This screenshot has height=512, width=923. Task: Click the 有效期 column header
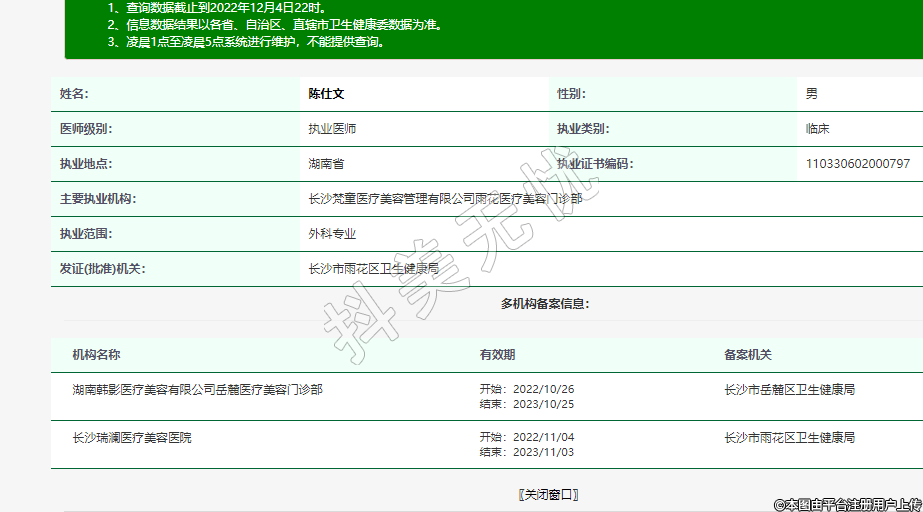click(498, 355)
